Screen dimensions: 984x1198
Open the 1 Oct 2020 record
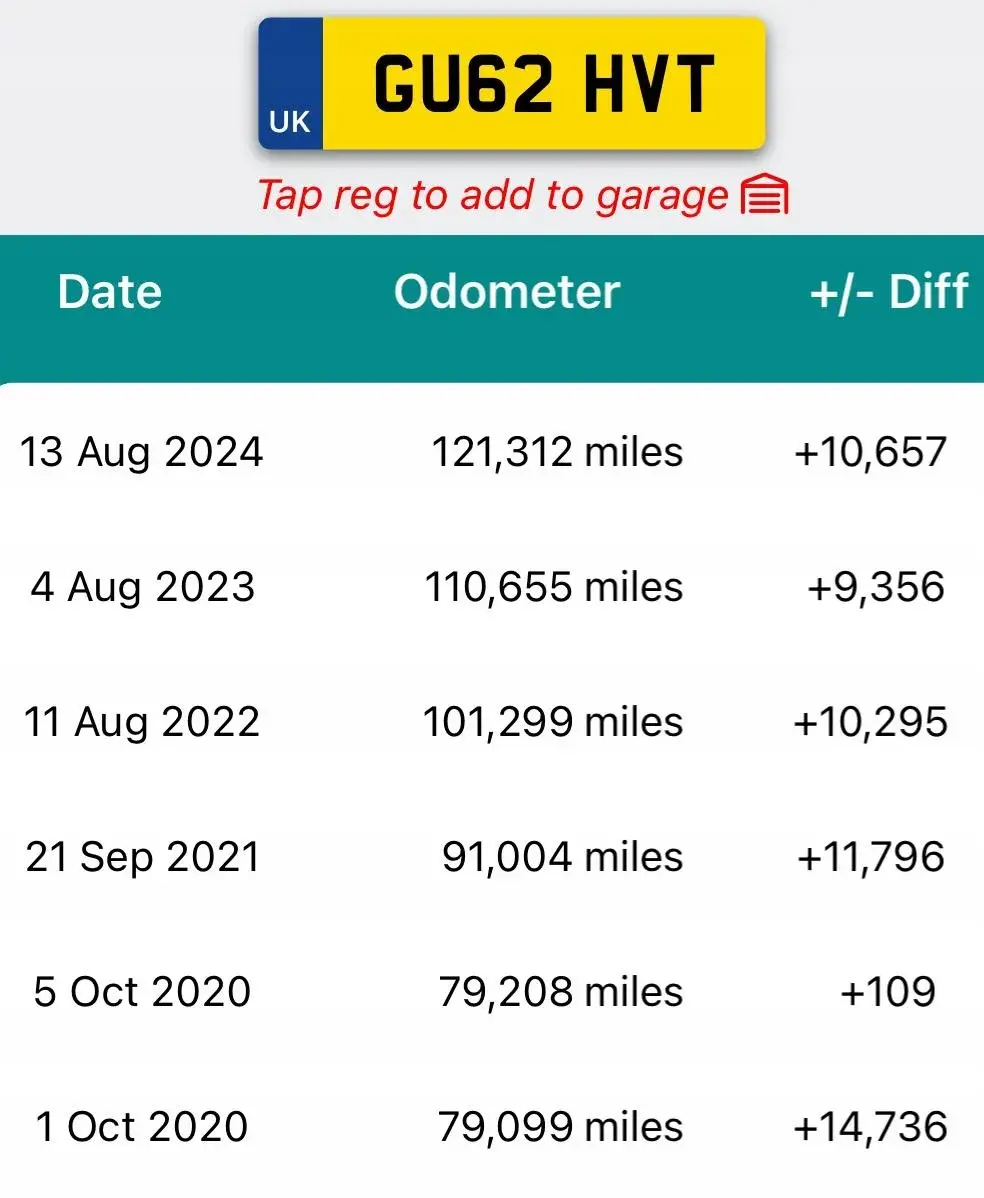[x=492, y=1127]
